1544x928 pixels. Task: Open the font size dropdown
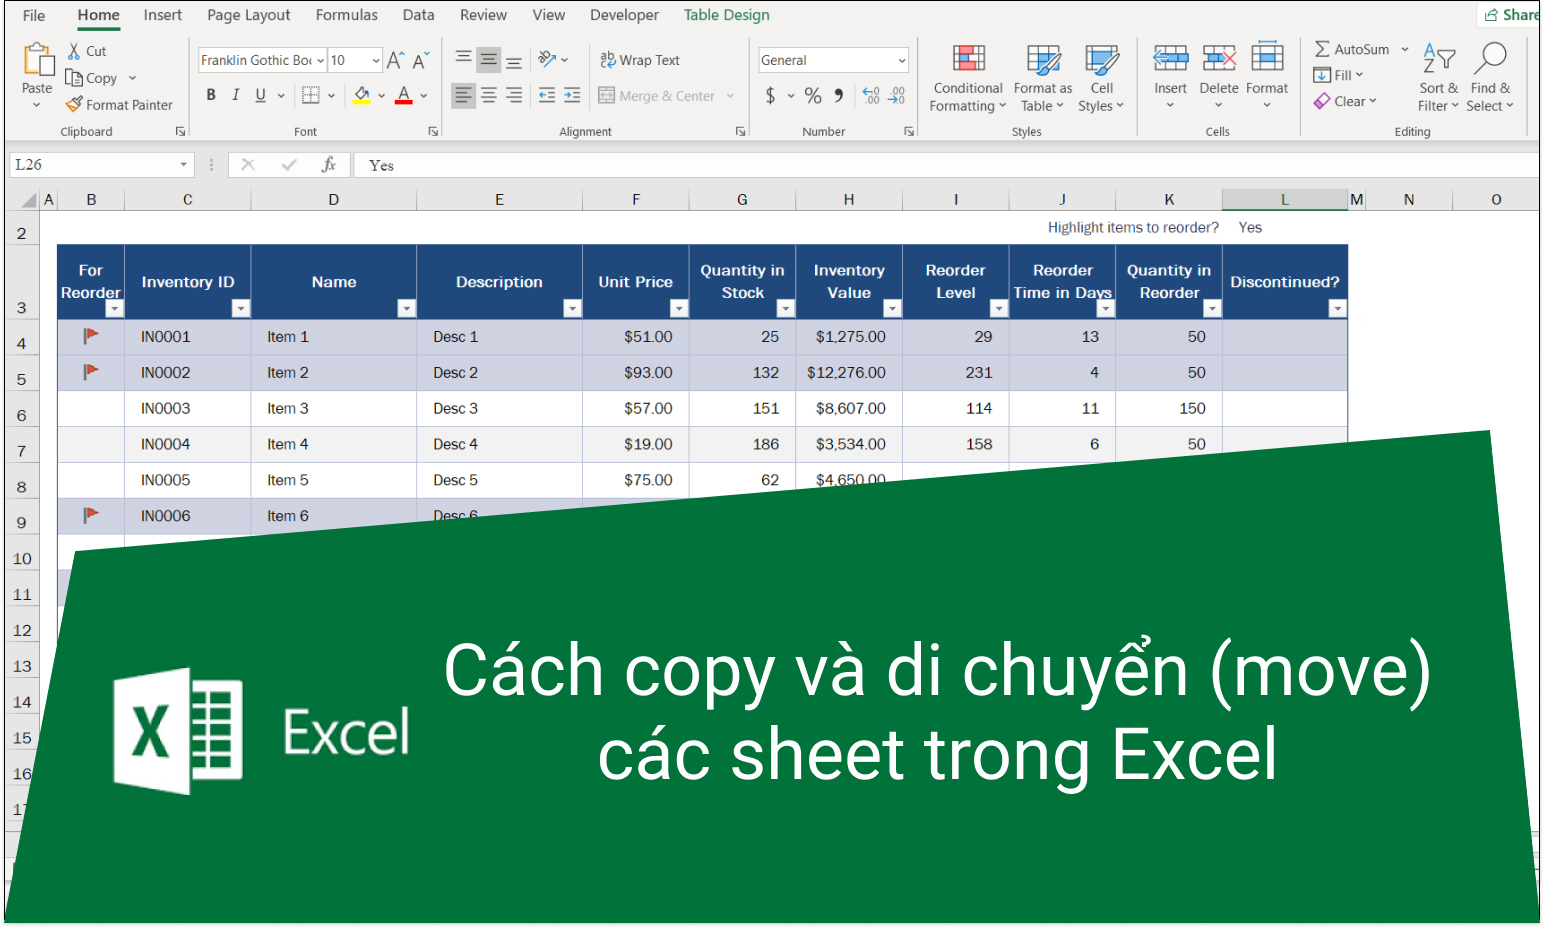(376, 61)
